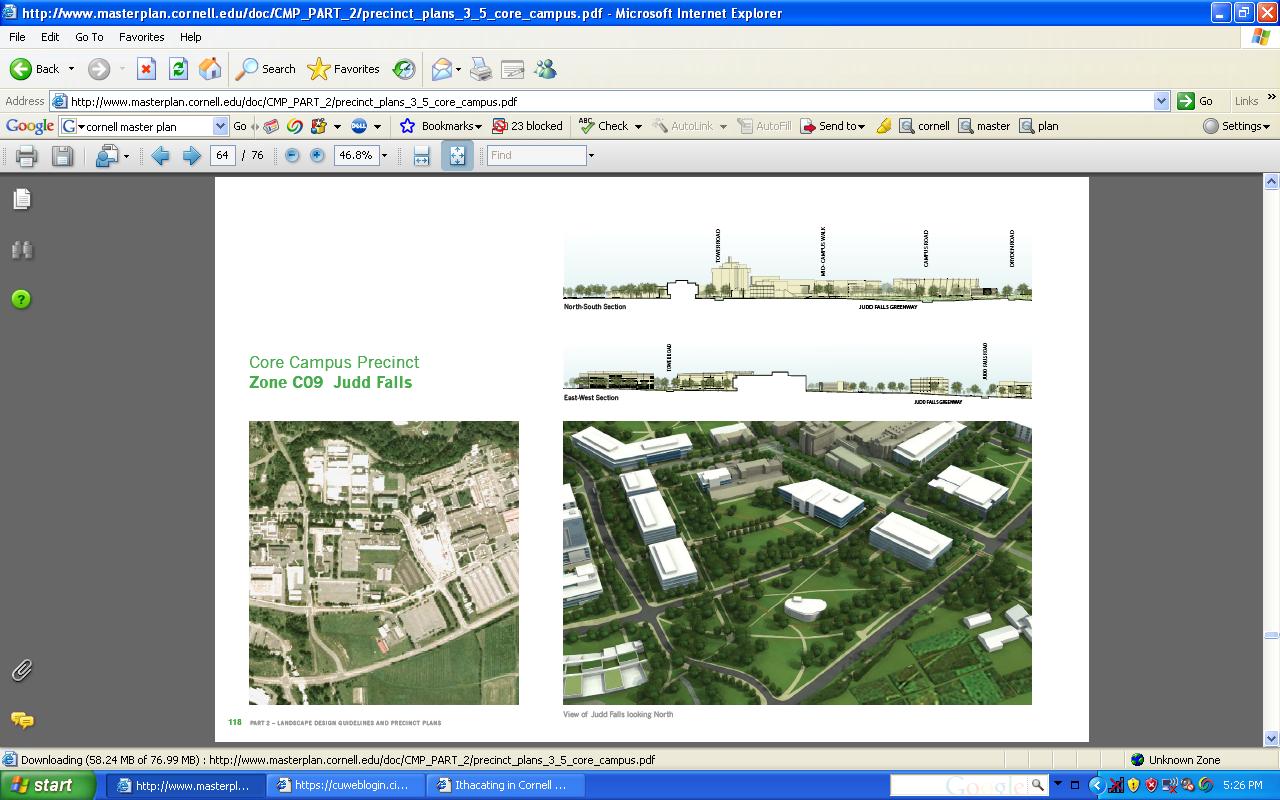Click the PDF page number field
Viewport: 1280px width, 800px height.
pyautogui.click(x=222, y=156)
